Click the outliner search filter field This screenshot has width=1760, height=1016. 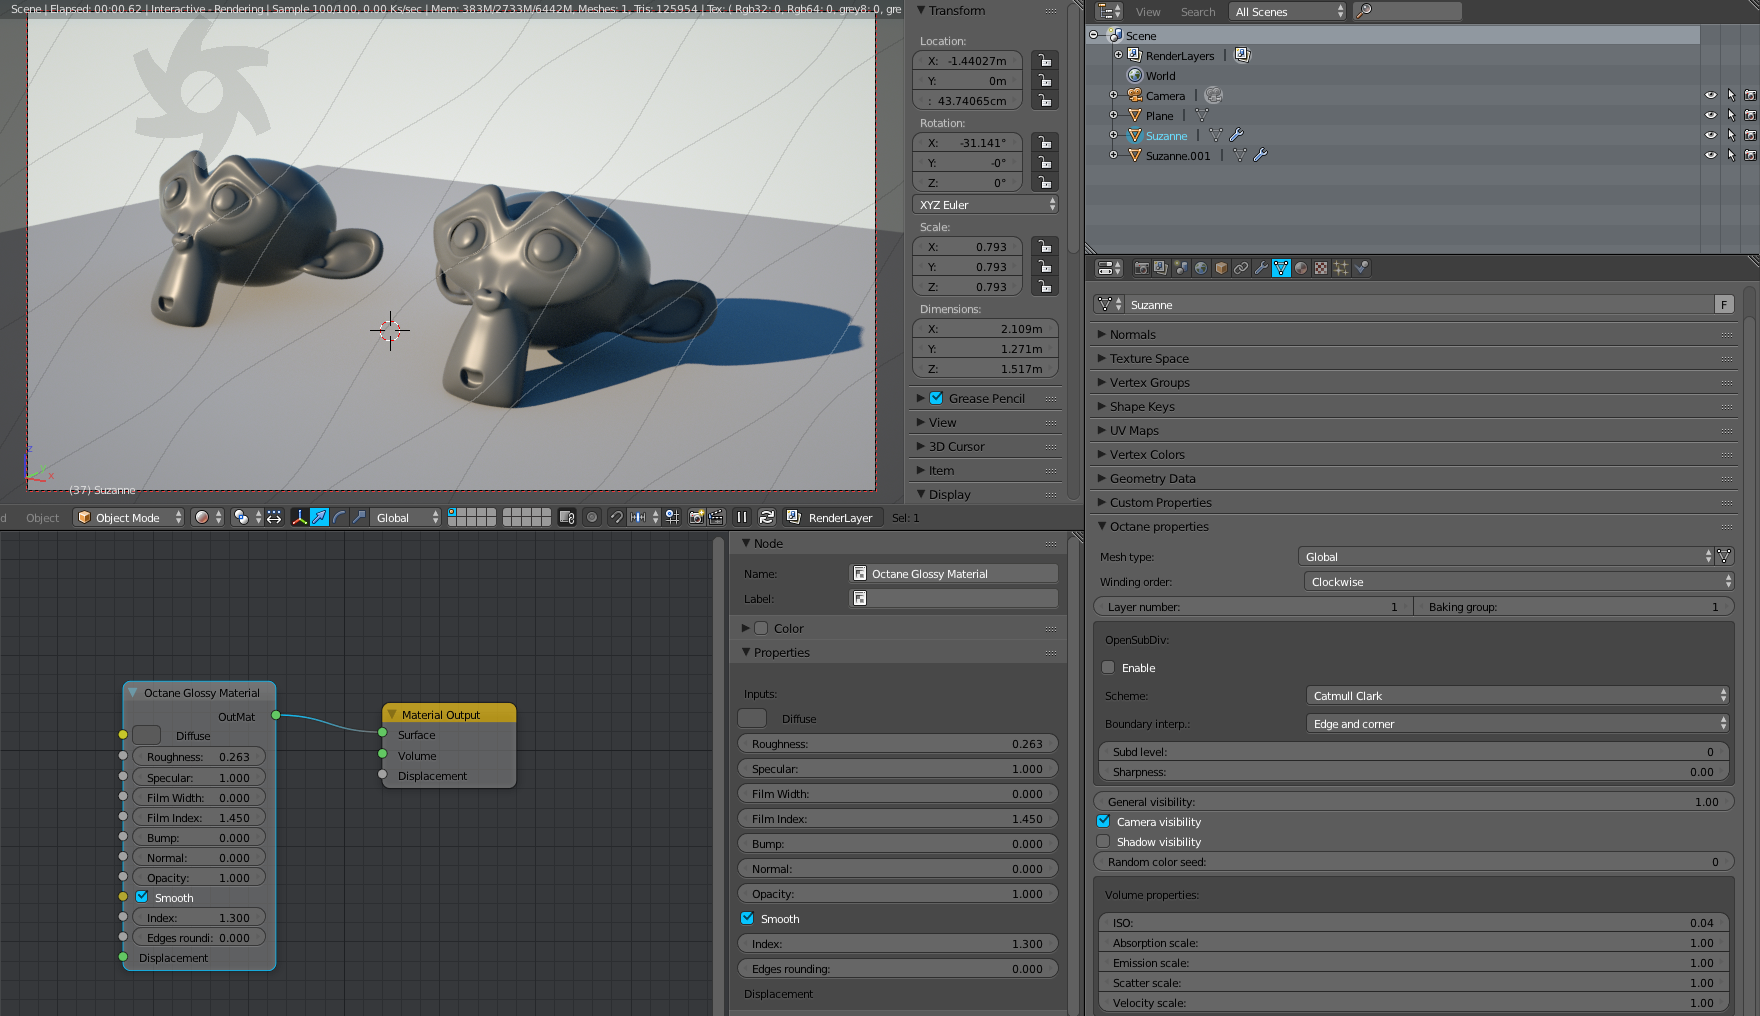tap(1408, 11)
